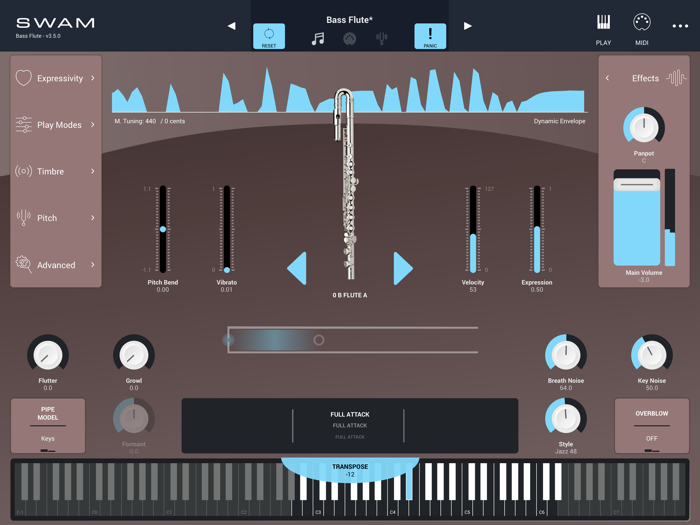The image size is (700, 525).
Task: Open the three-dots more menu
Action: [x=680, y=26]
